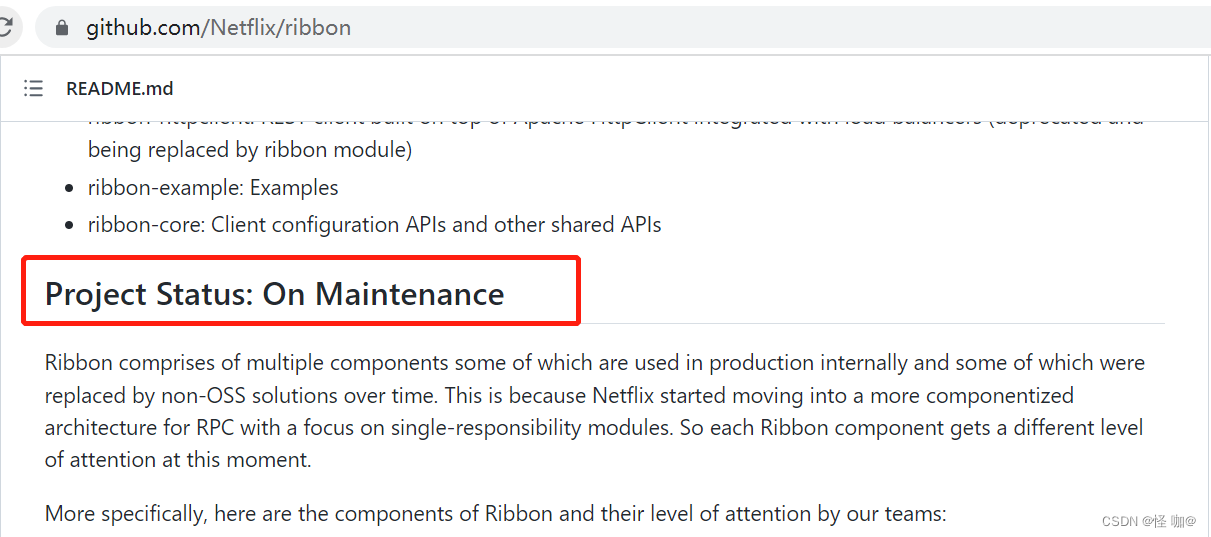Click the paragraph starting 'Ribbon comprises of'

pyautogui.click(x=594, y=362)
